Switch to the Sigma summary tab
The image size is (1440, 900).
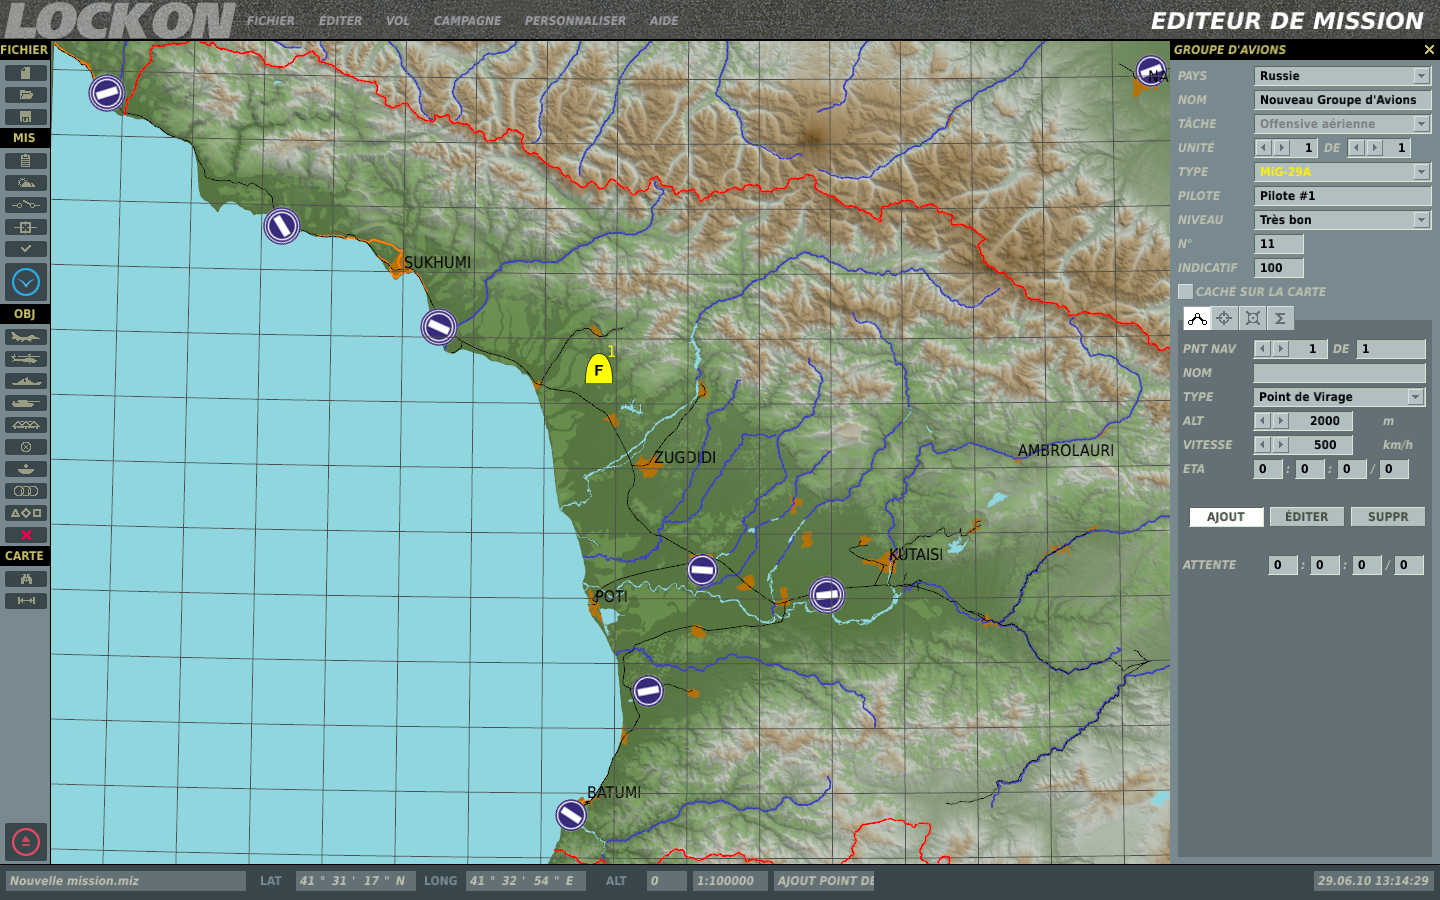(1280, 318)
